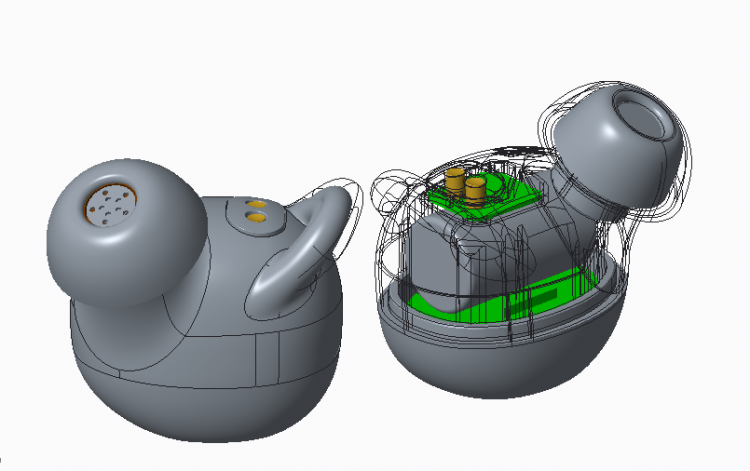Click the gold speaker grille on left earbud
Viewport: 750px width, 471px height.
[107, 204]
